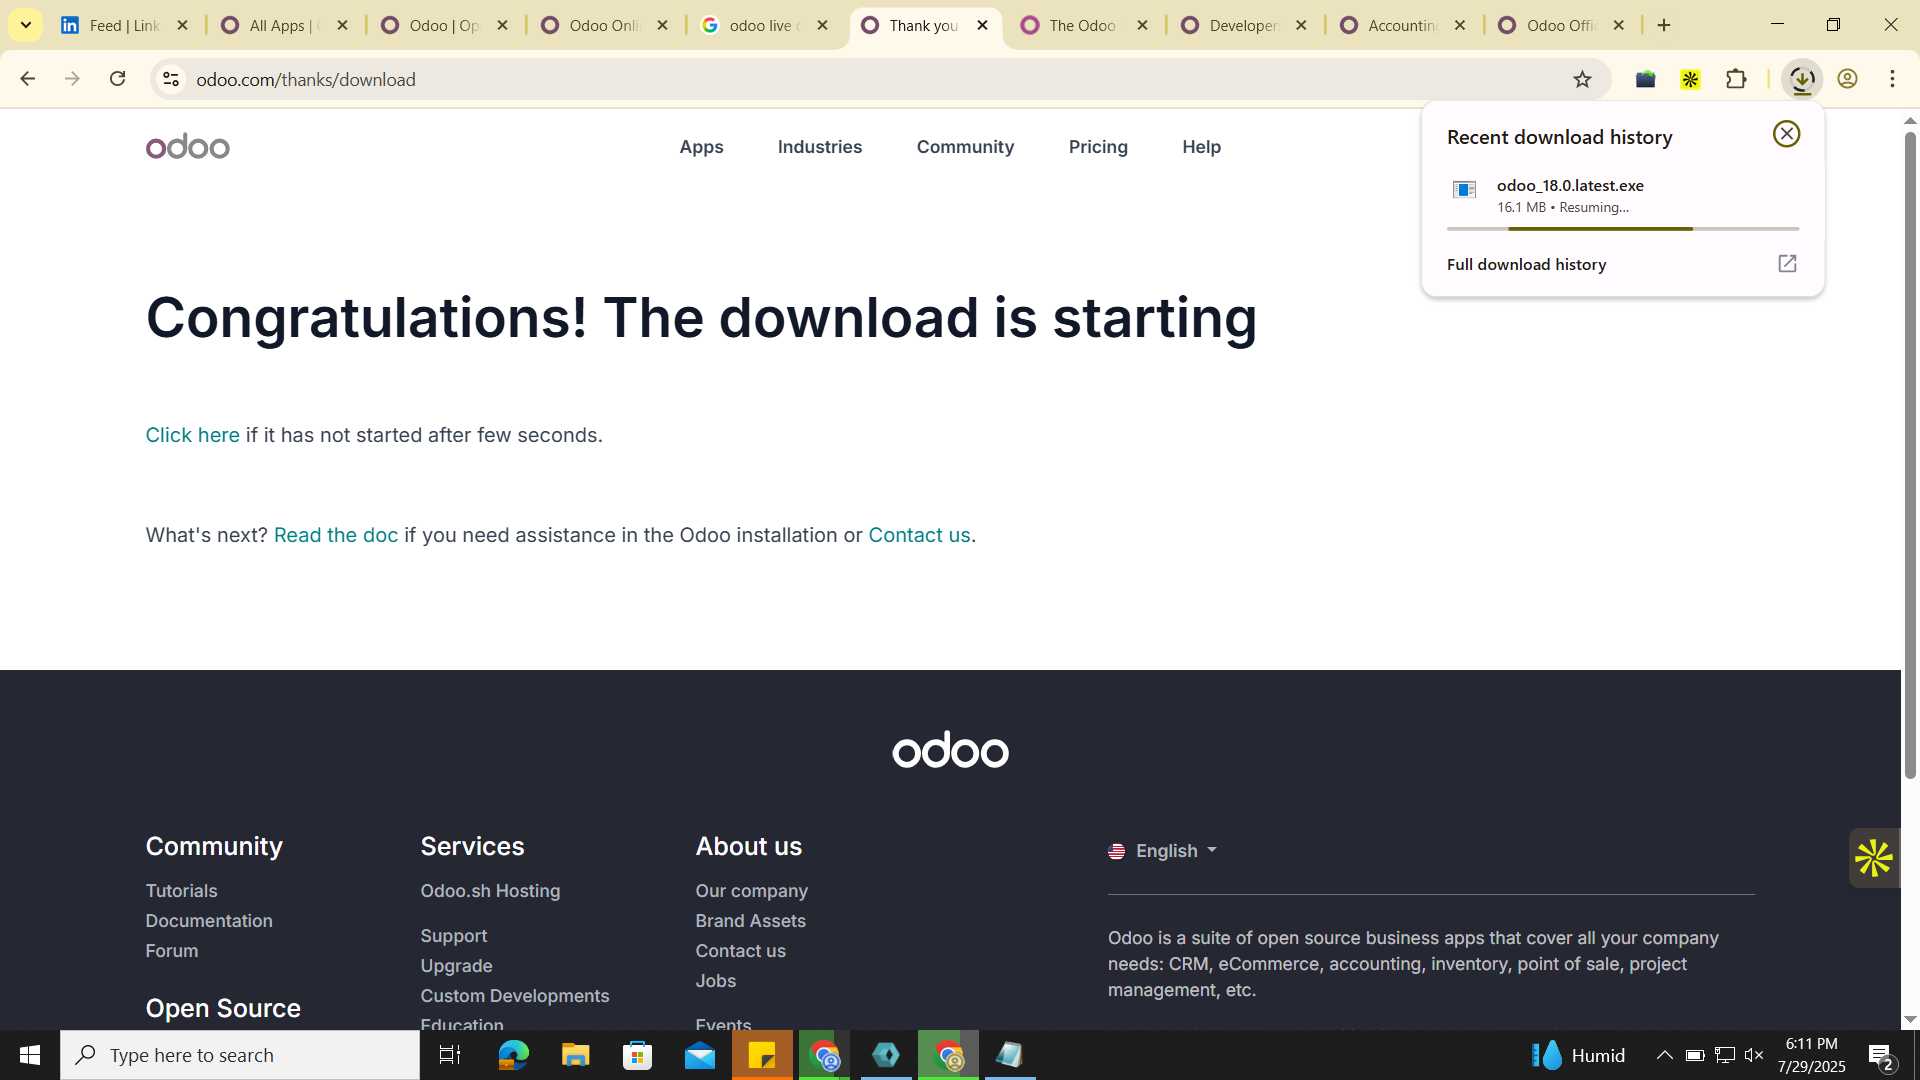Open Tutorials footer link
Viewport: 1920px width, 1080px height.
click(x=181, y=891)
